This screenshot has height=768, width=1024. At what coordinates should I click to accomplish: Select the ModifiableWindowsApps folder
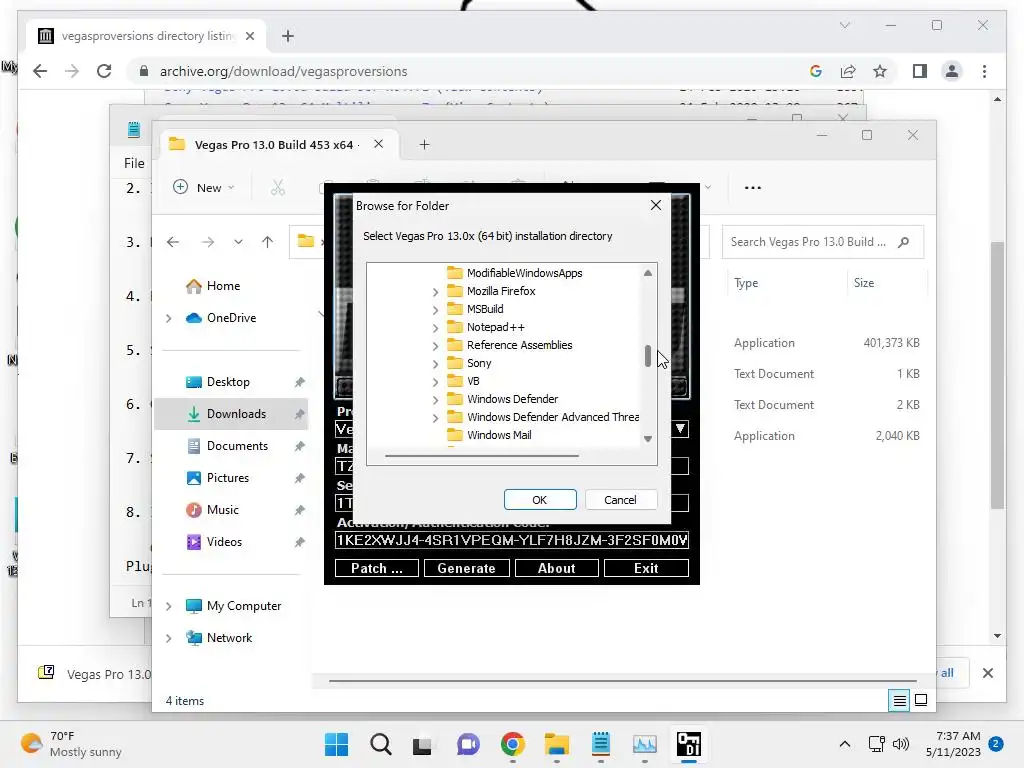(524, 273)
